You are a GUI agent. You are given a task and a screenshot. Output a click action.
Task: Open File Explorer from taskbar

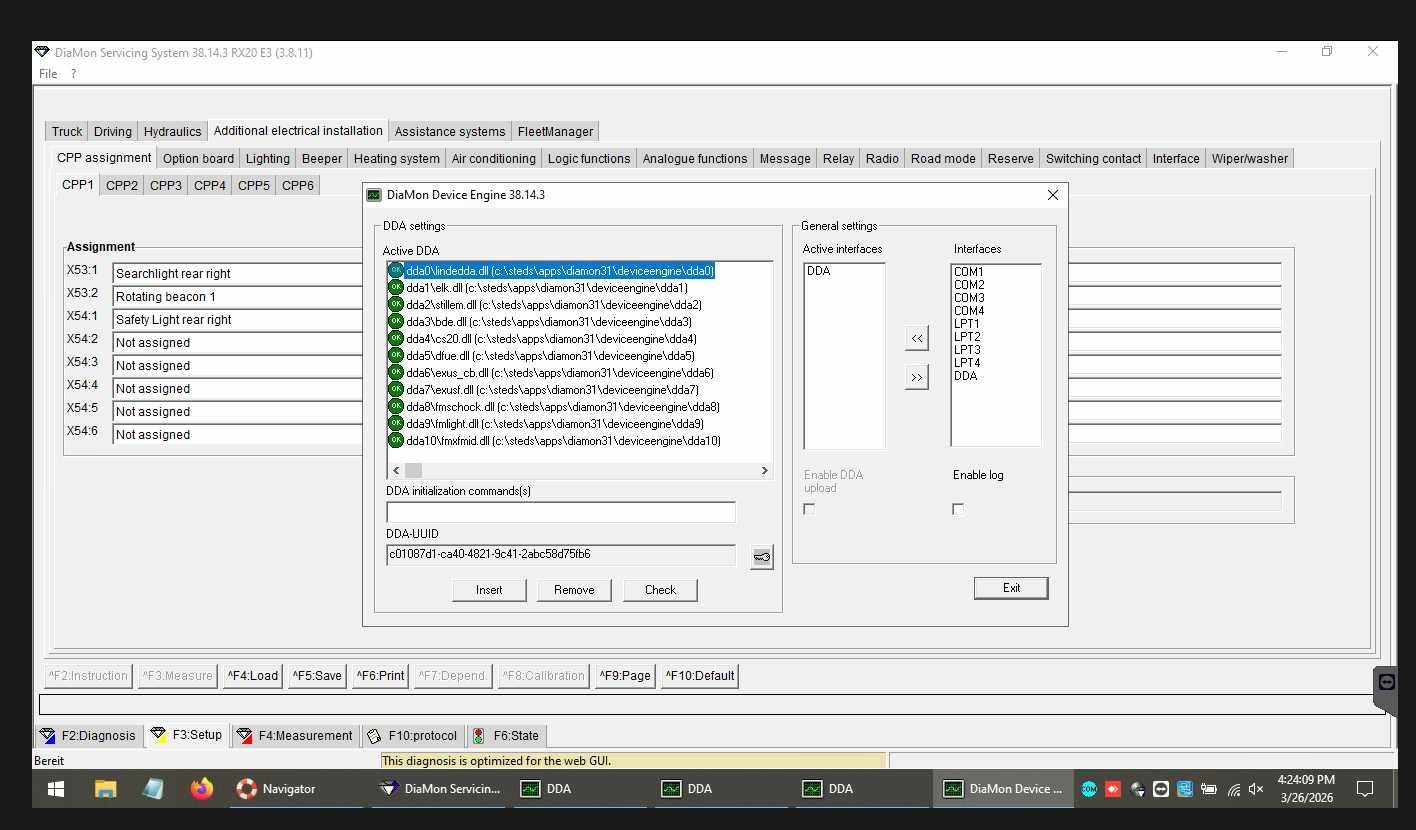(x=105, y=789)
